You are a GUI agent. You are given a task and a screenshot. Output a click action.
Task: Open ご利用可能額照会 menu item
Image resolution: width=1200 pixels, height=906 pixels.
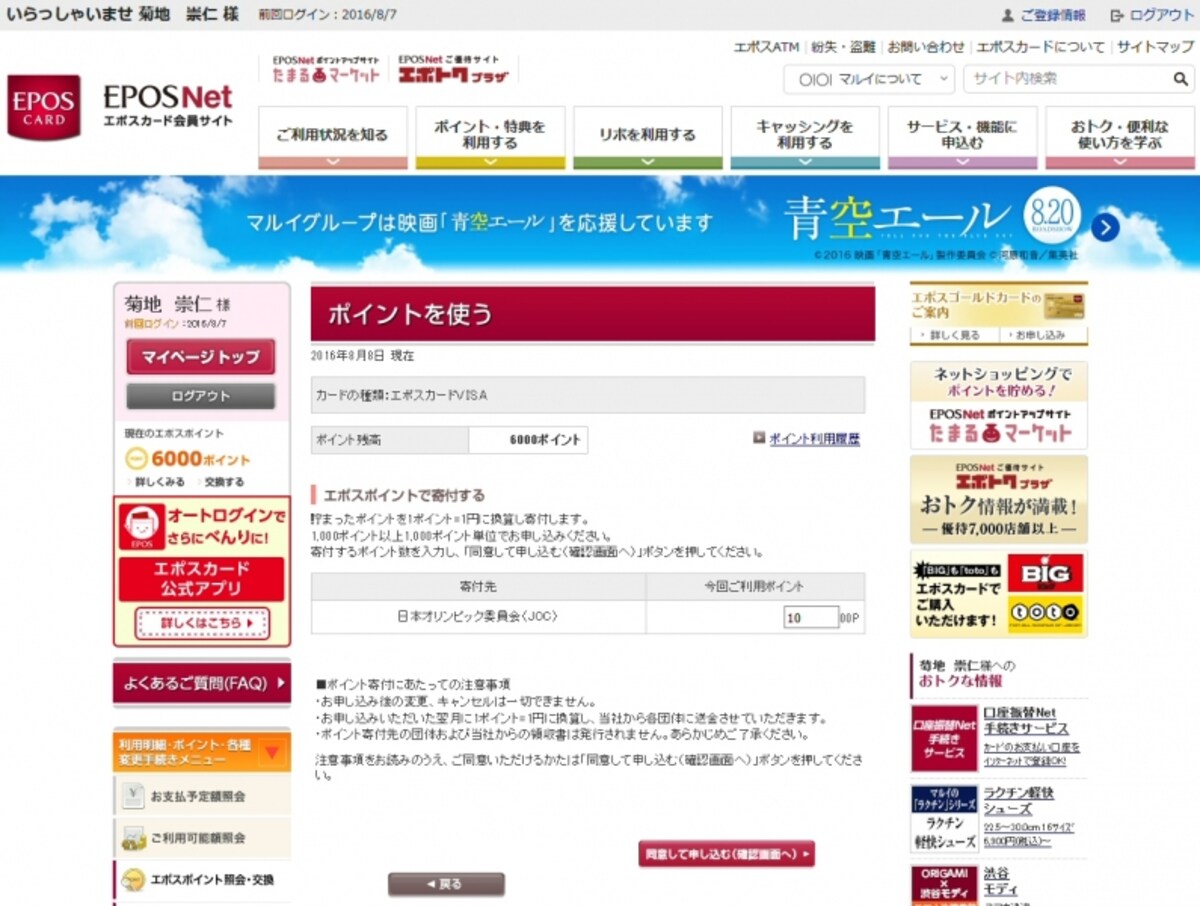point(202,838)
